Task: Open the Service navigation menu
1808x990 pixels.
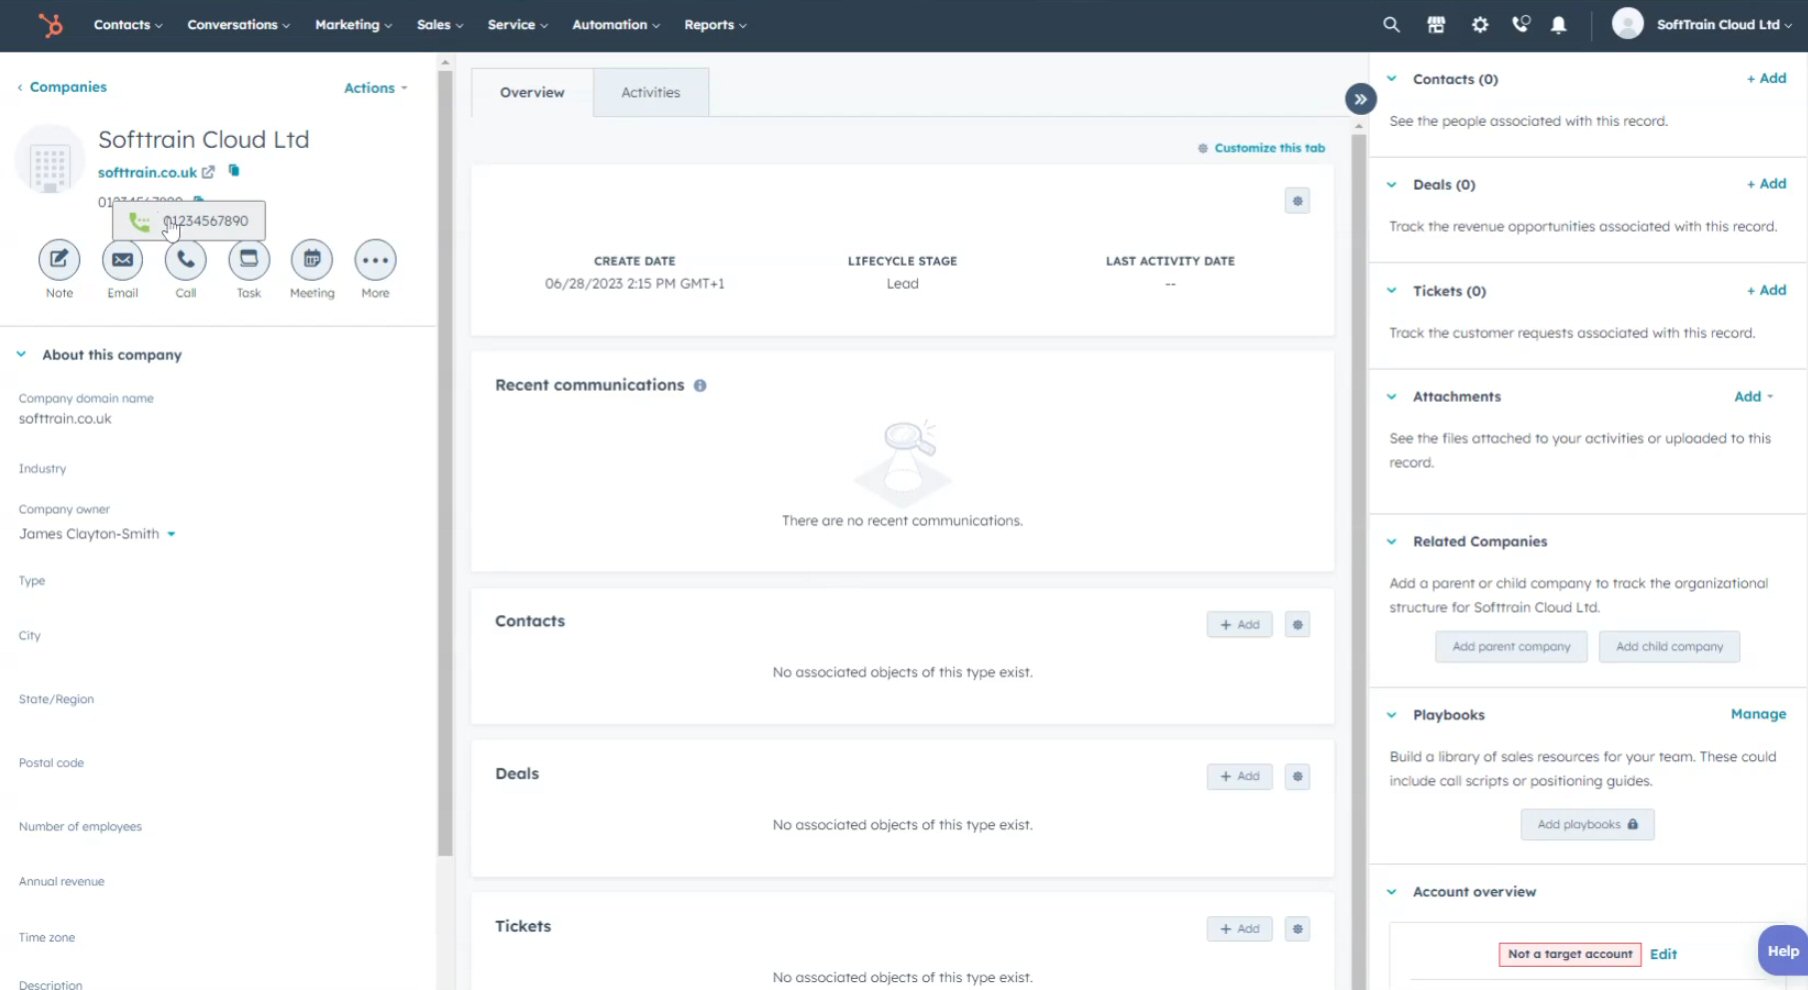Action: [x=517, y=24]
